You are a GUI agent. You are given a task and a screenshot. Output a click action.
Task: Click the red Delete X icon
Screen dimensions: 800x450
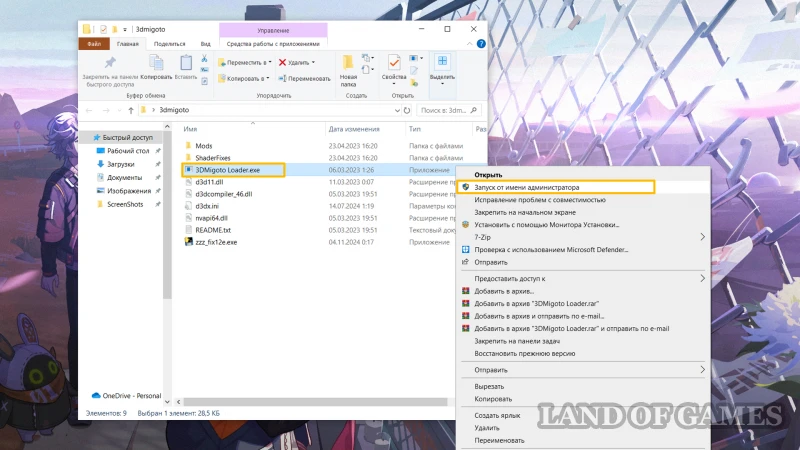click(282, 62)
